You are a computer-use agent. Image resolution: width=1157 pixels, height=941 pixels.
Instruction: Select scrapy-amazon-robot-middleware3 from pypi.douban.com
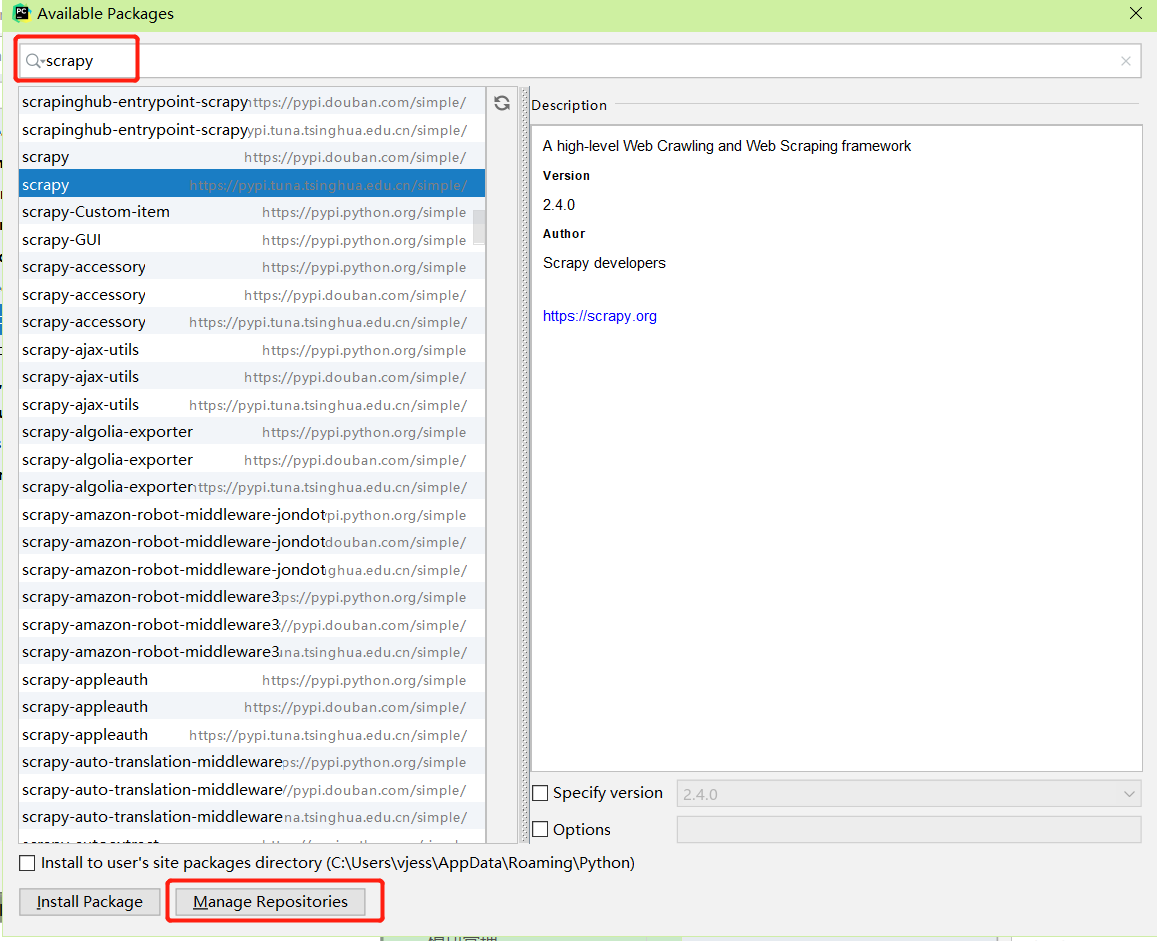[252, 624]
